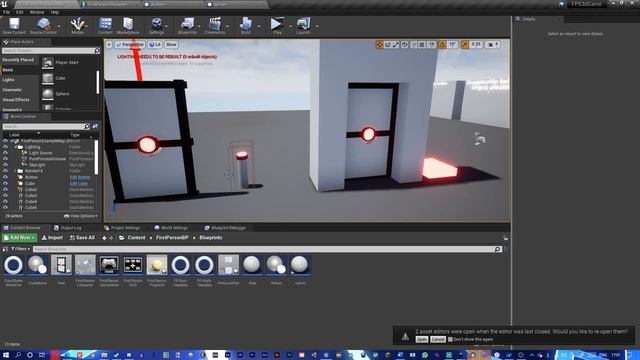Open the viewport Show dropdown
The height and width of the screenshot is (360, 640).
click(x=171, y=44)
